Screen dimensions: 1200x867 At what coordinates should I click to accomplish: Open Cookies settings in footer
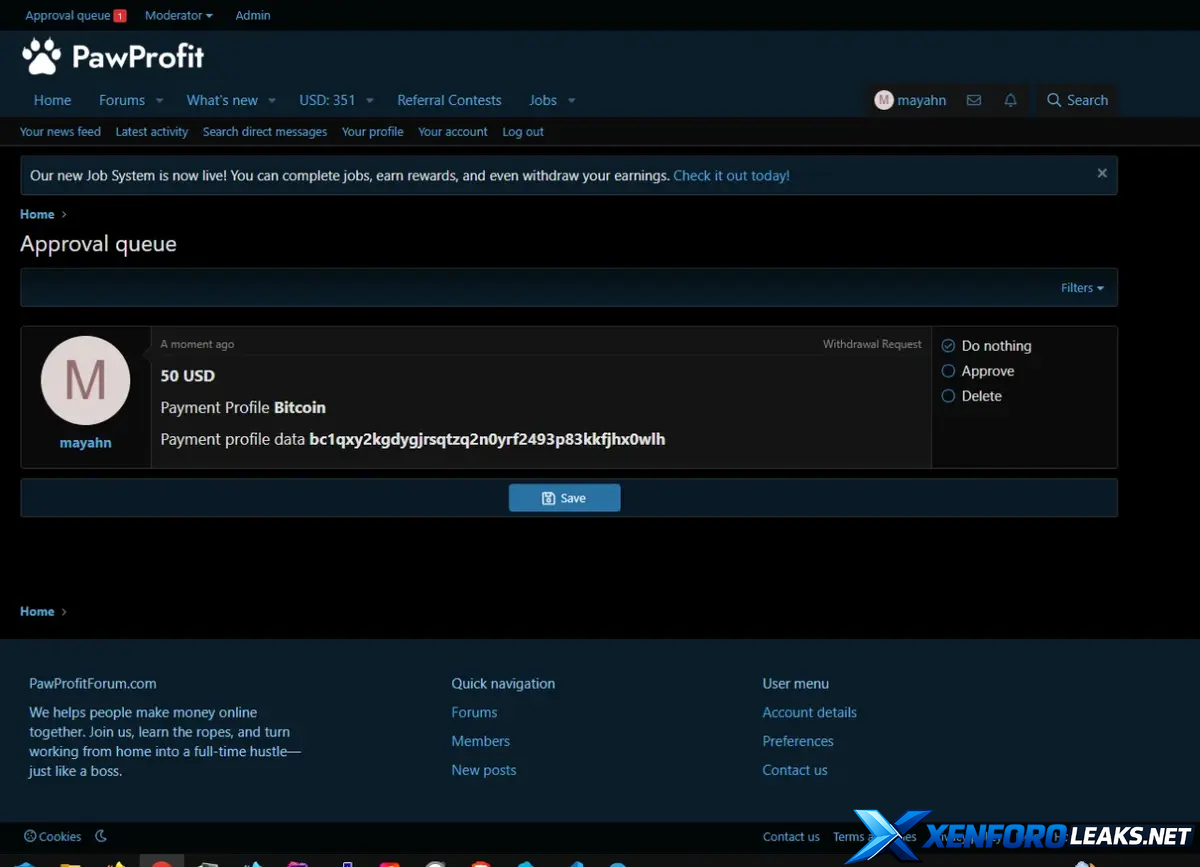[x=52, y=836]
